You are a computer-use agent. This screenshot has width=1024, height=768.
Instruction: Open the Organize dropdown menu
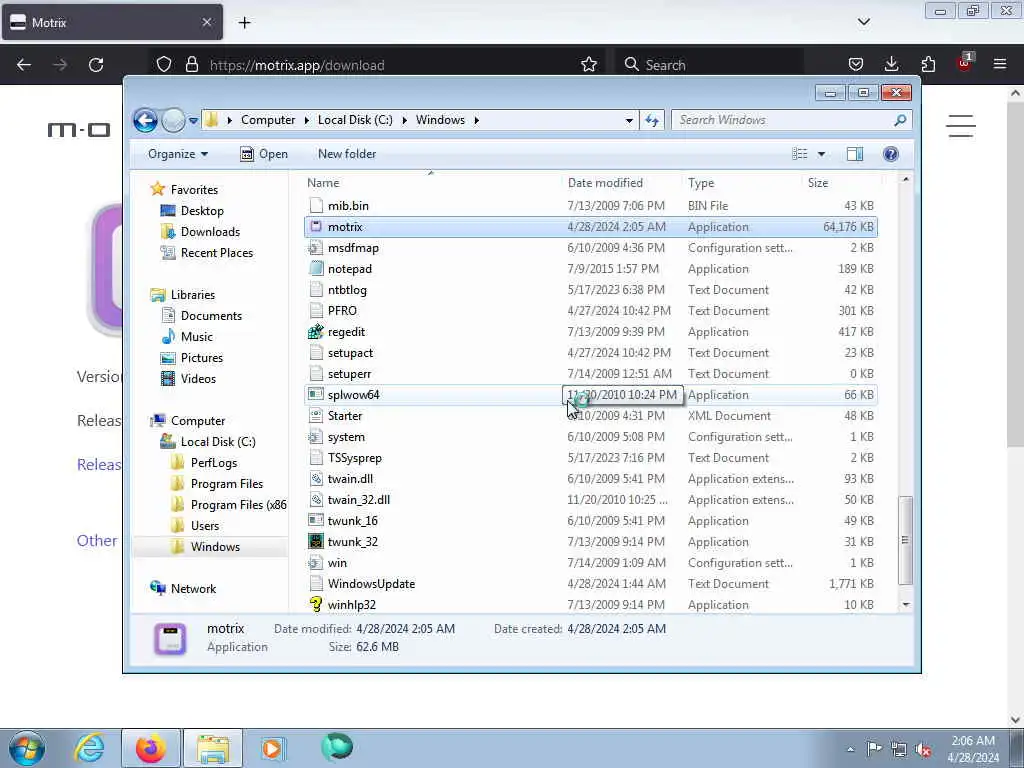pos(178,154)
